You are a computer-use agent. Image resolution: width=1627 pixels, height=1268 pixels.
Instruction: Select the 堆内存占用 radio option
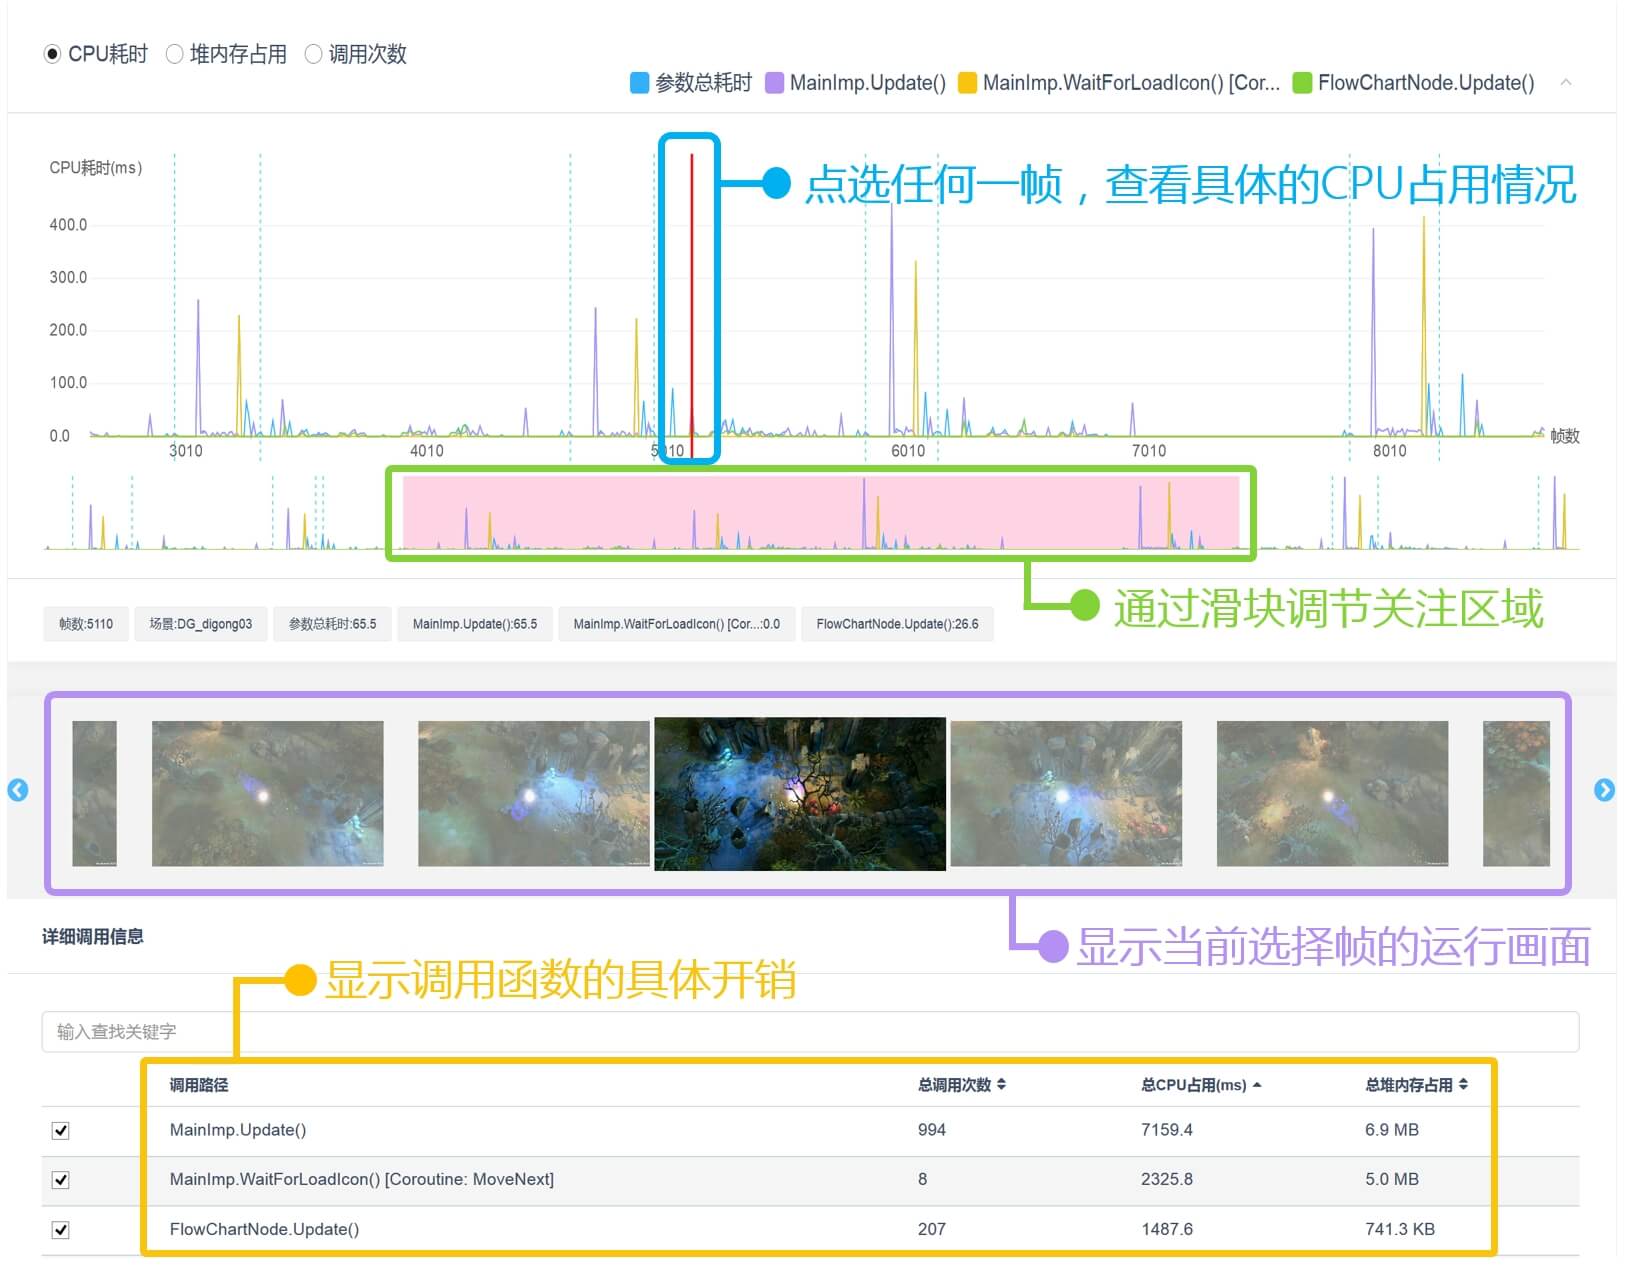click(175, 54)
